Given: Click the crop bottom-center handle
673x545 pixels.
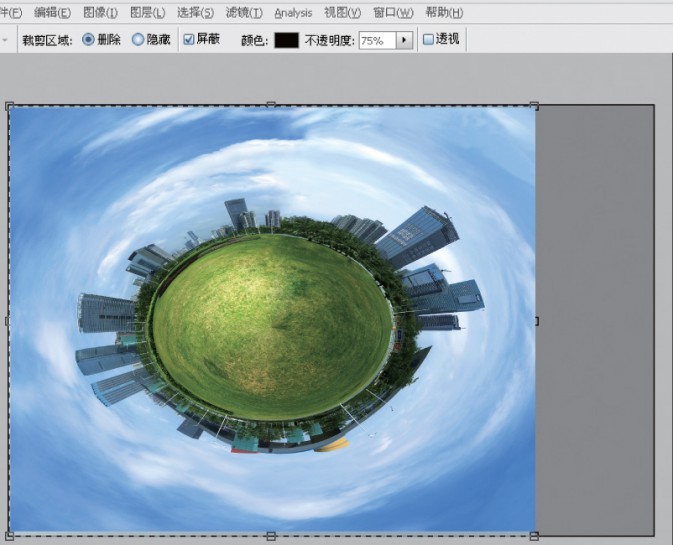Looking at the screenshot, I should [271, 536].
